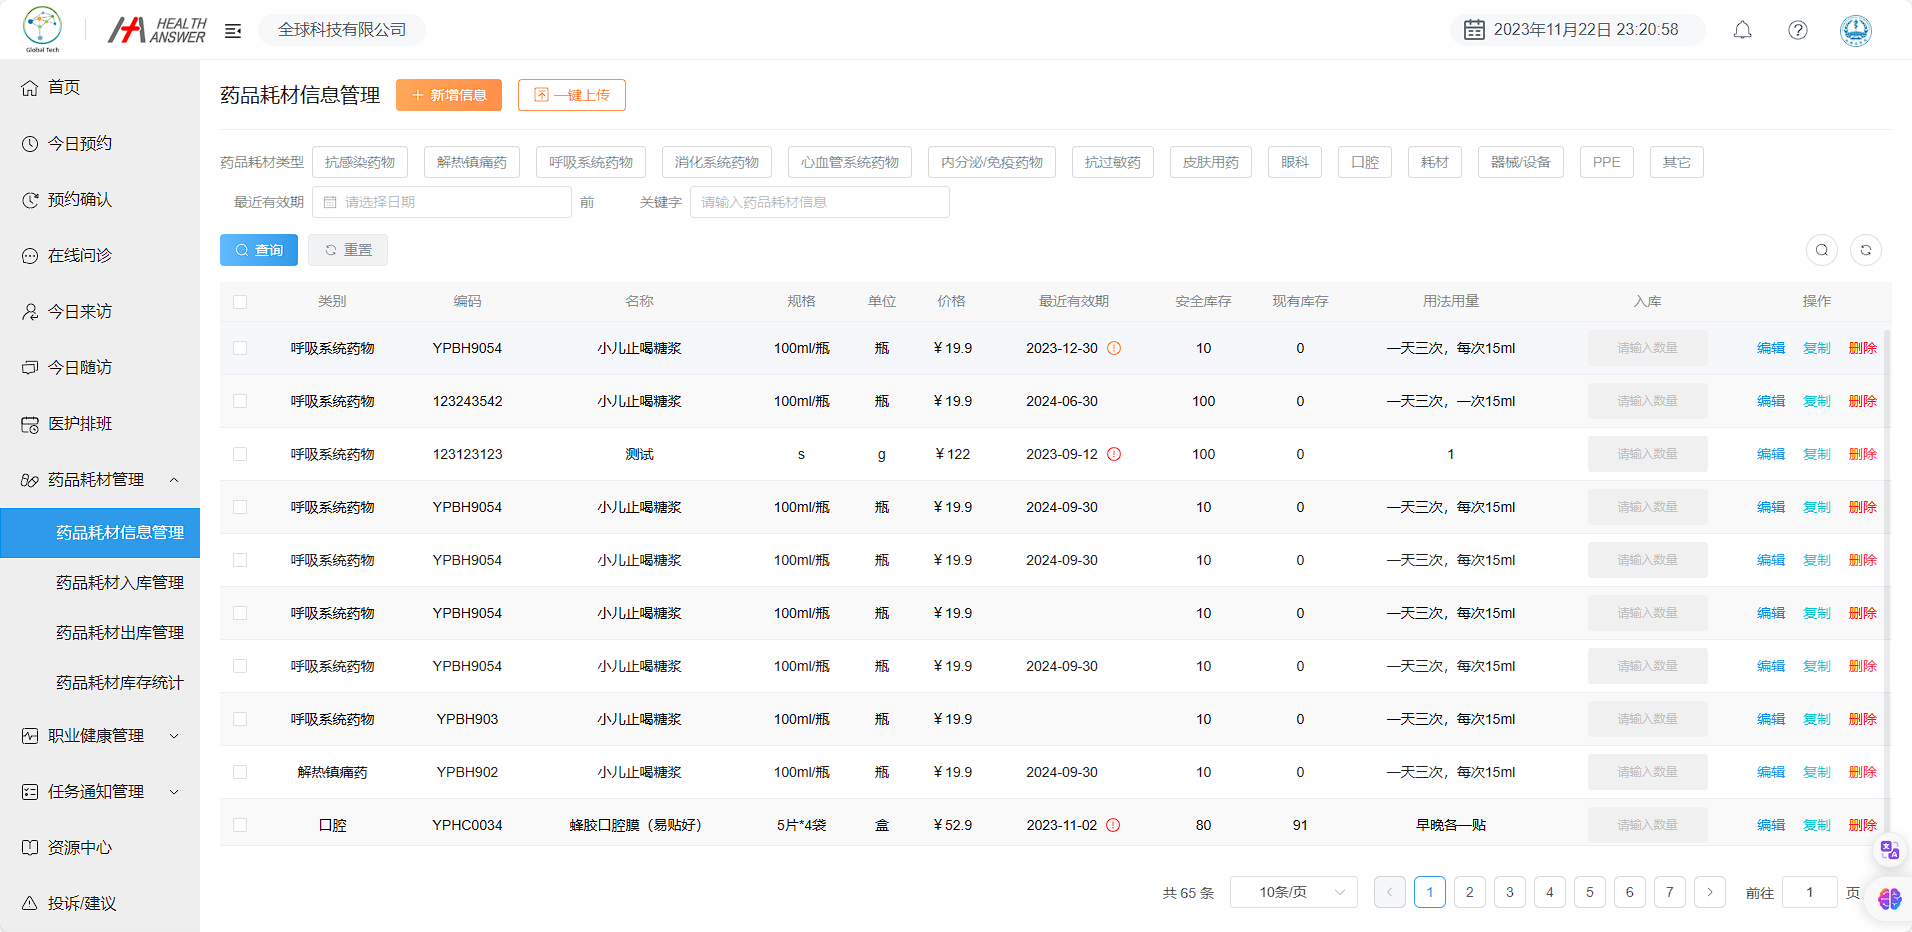
Task: Expand the 任务通知管理 menu group
Action: pos(100,792)
